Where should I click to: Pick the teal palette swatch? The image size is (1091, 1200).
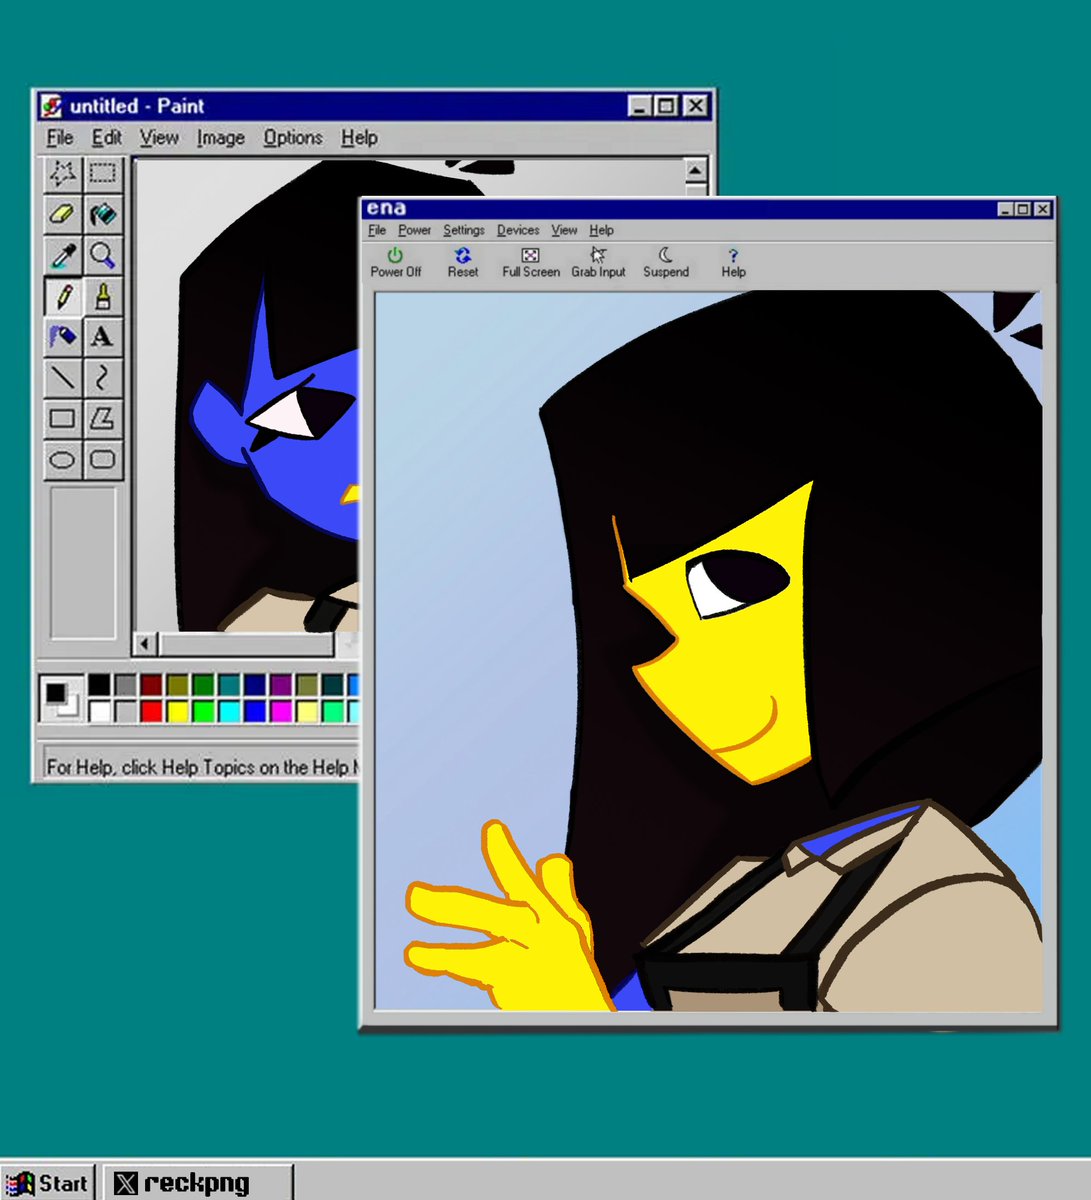(x=229, y=685)
